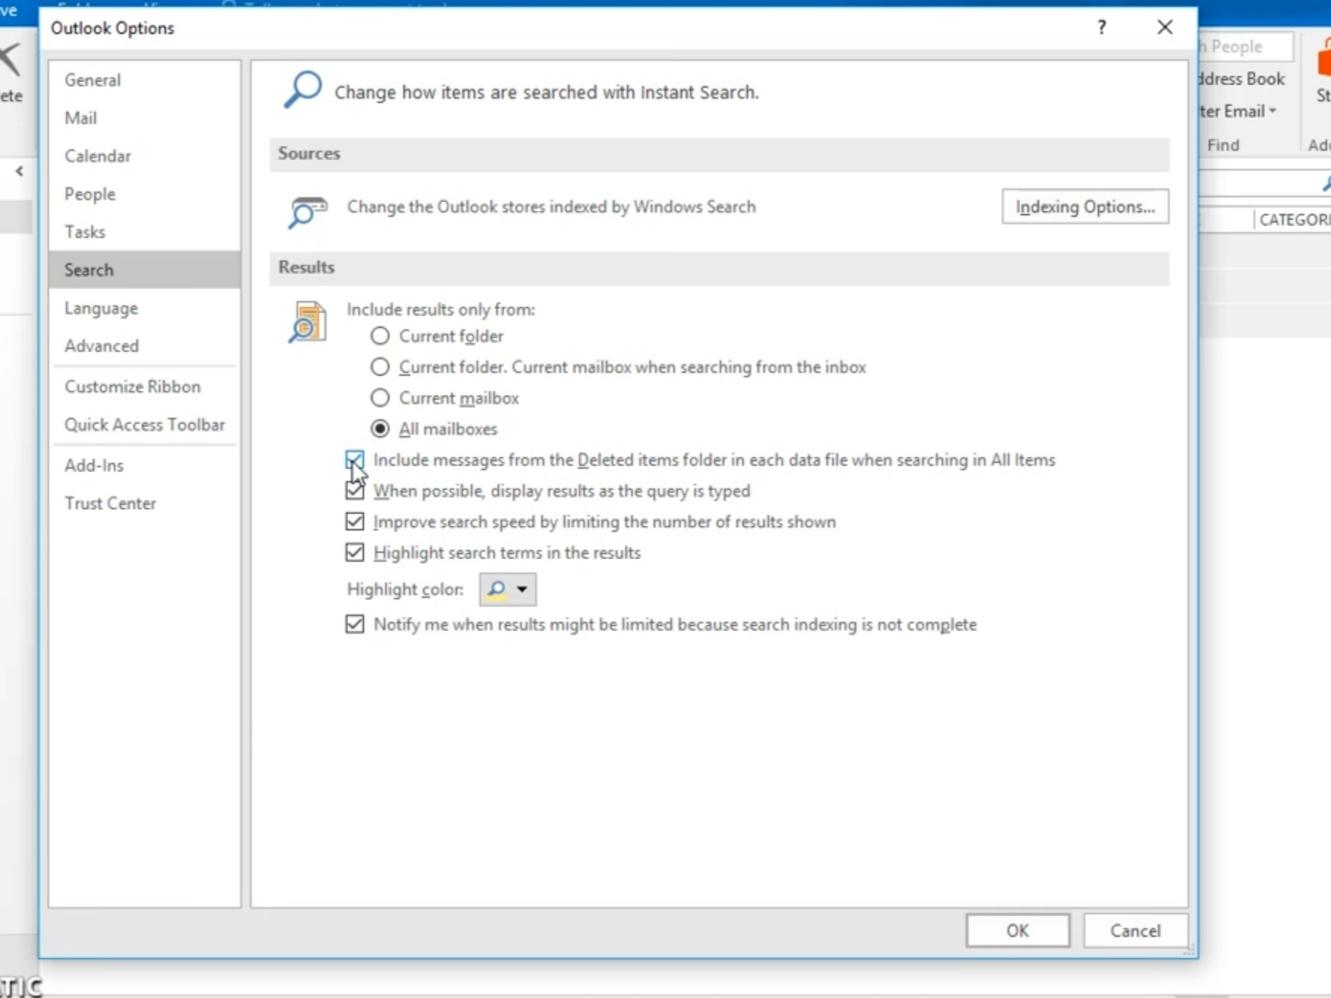Image resolution: width=1331 pixels, height=998 pixels.
Task: Click the Categories column header in Outlook
Action: tap(1294, 220)
